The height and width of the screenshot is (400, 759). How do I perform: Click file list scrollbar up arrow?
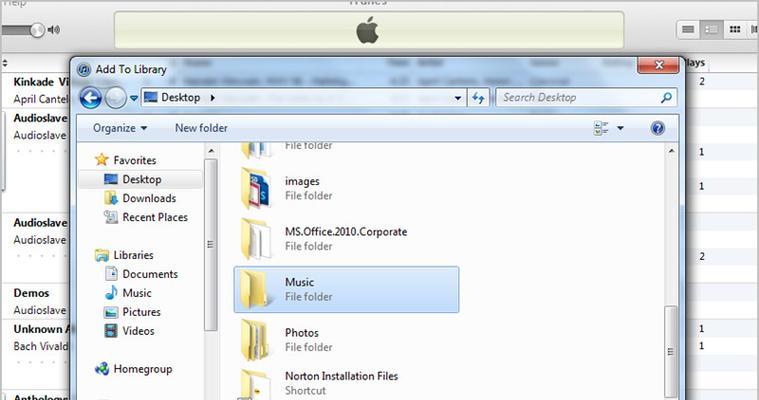pos(671,152)
